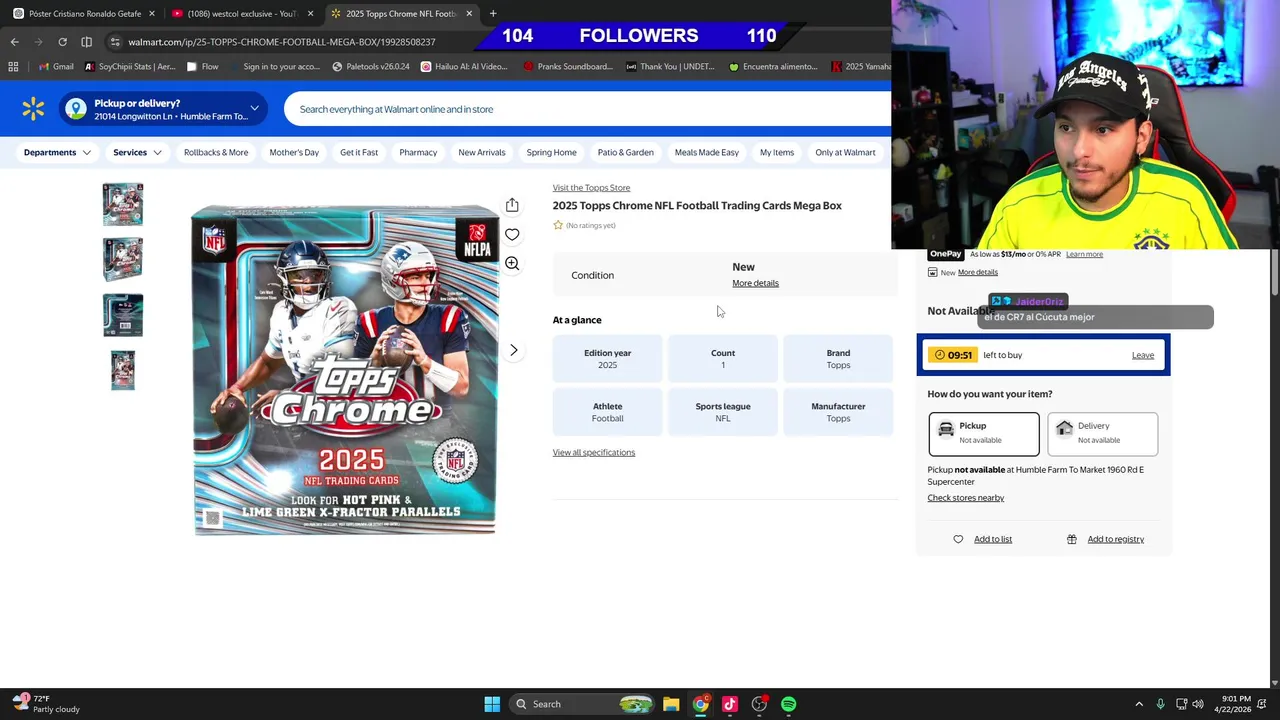Reload the Walmart page
The height and width of the screenshot is (720, 1280).
click(62, 42)
